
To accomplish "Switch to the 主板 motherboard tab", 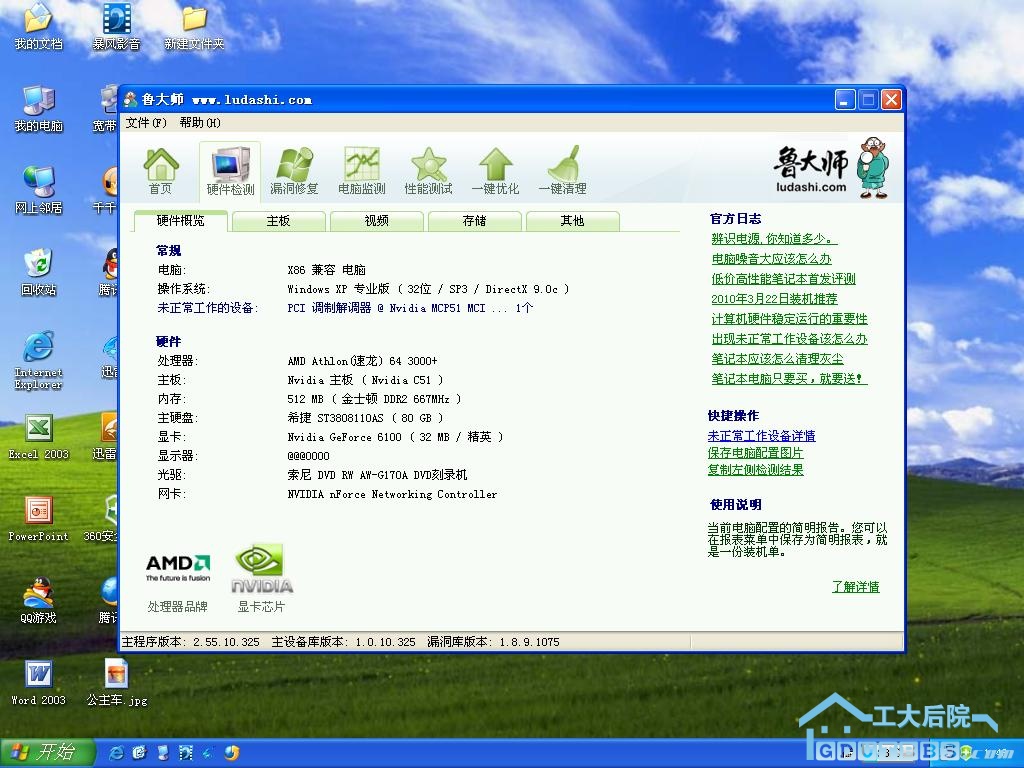I will (x=278, y=221).
